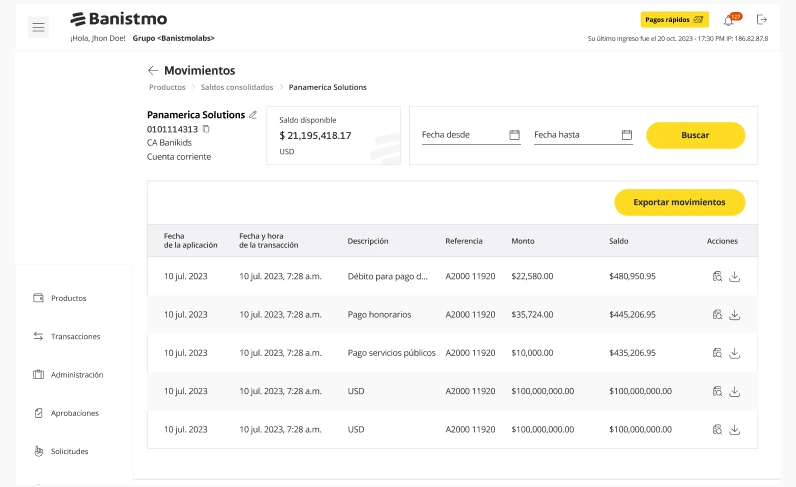The image size is (796, 487).
Task: Click Saldo disponible balance card
Action: click(x=334, y=136)
